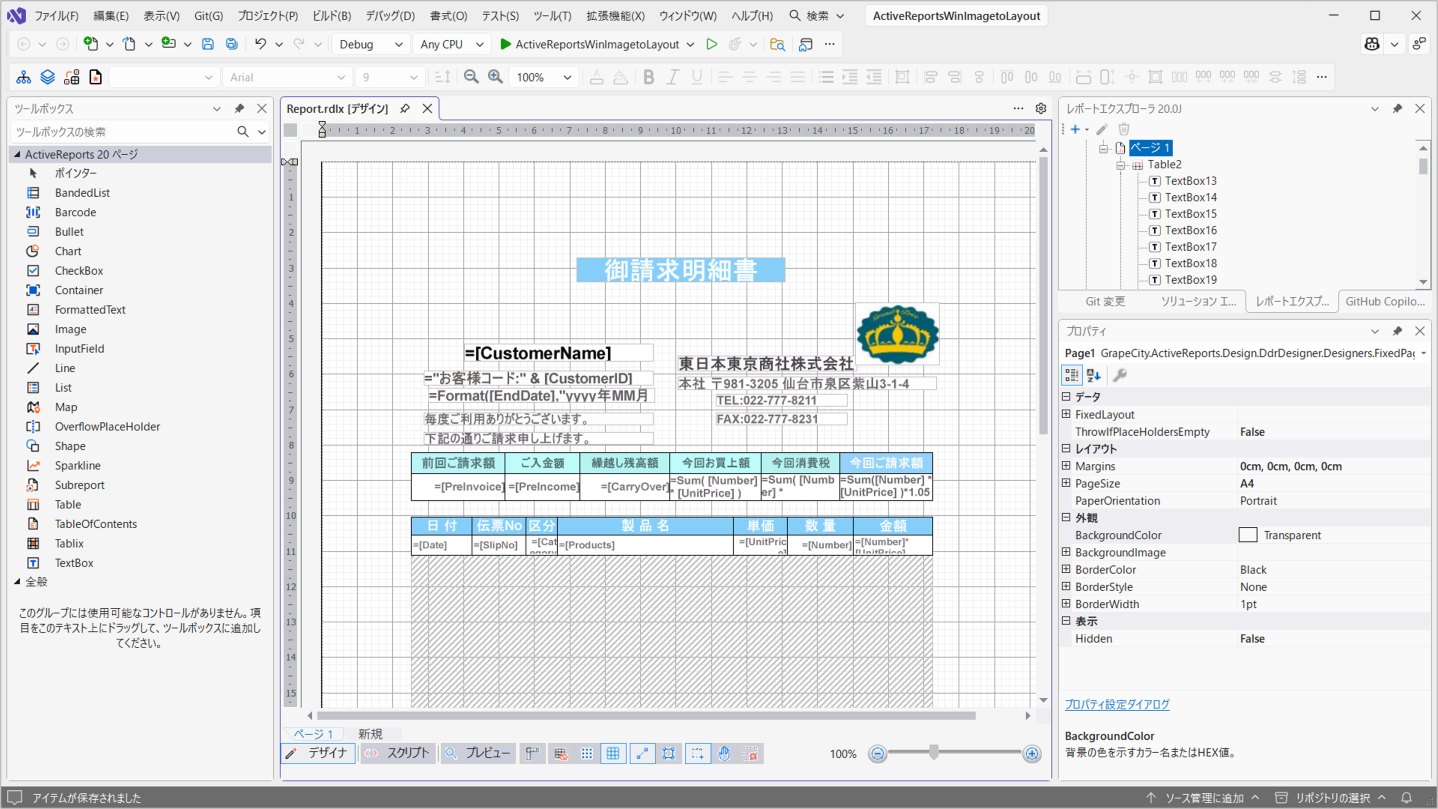
Task: Toggle dotted grid display button
Action: [x=587, y=754]
